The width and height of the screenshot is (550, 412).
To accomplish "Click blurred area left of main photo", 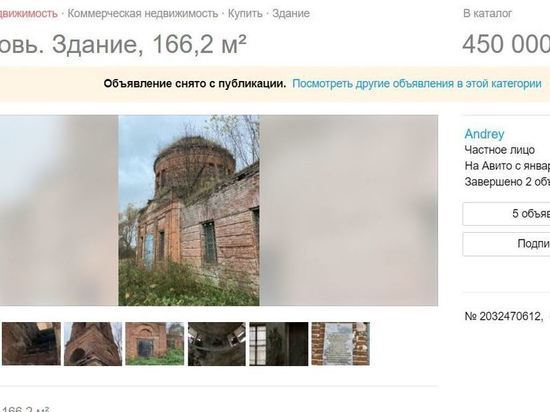I will pos(59,210).
